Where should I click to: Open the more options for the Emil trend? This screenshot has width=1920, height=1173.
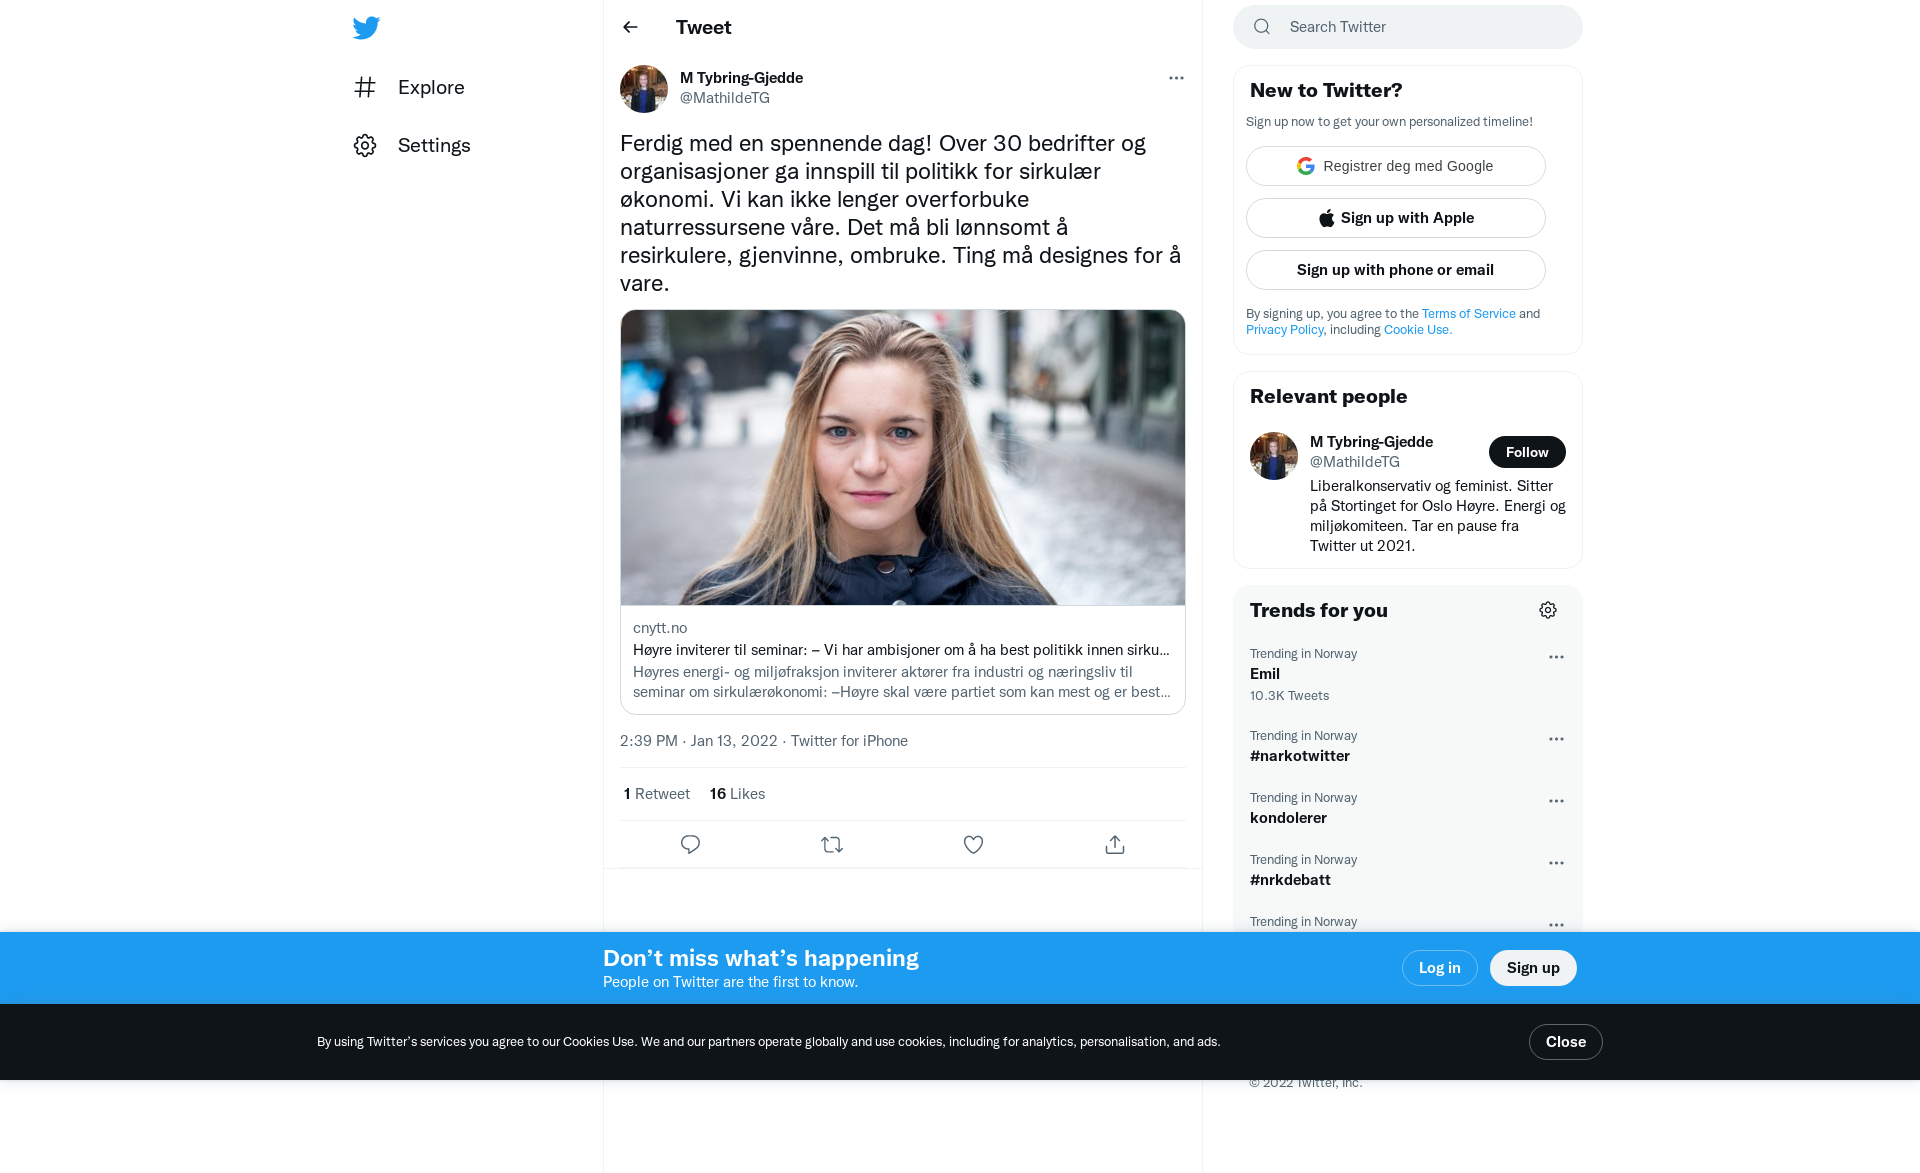point(1556,657)
